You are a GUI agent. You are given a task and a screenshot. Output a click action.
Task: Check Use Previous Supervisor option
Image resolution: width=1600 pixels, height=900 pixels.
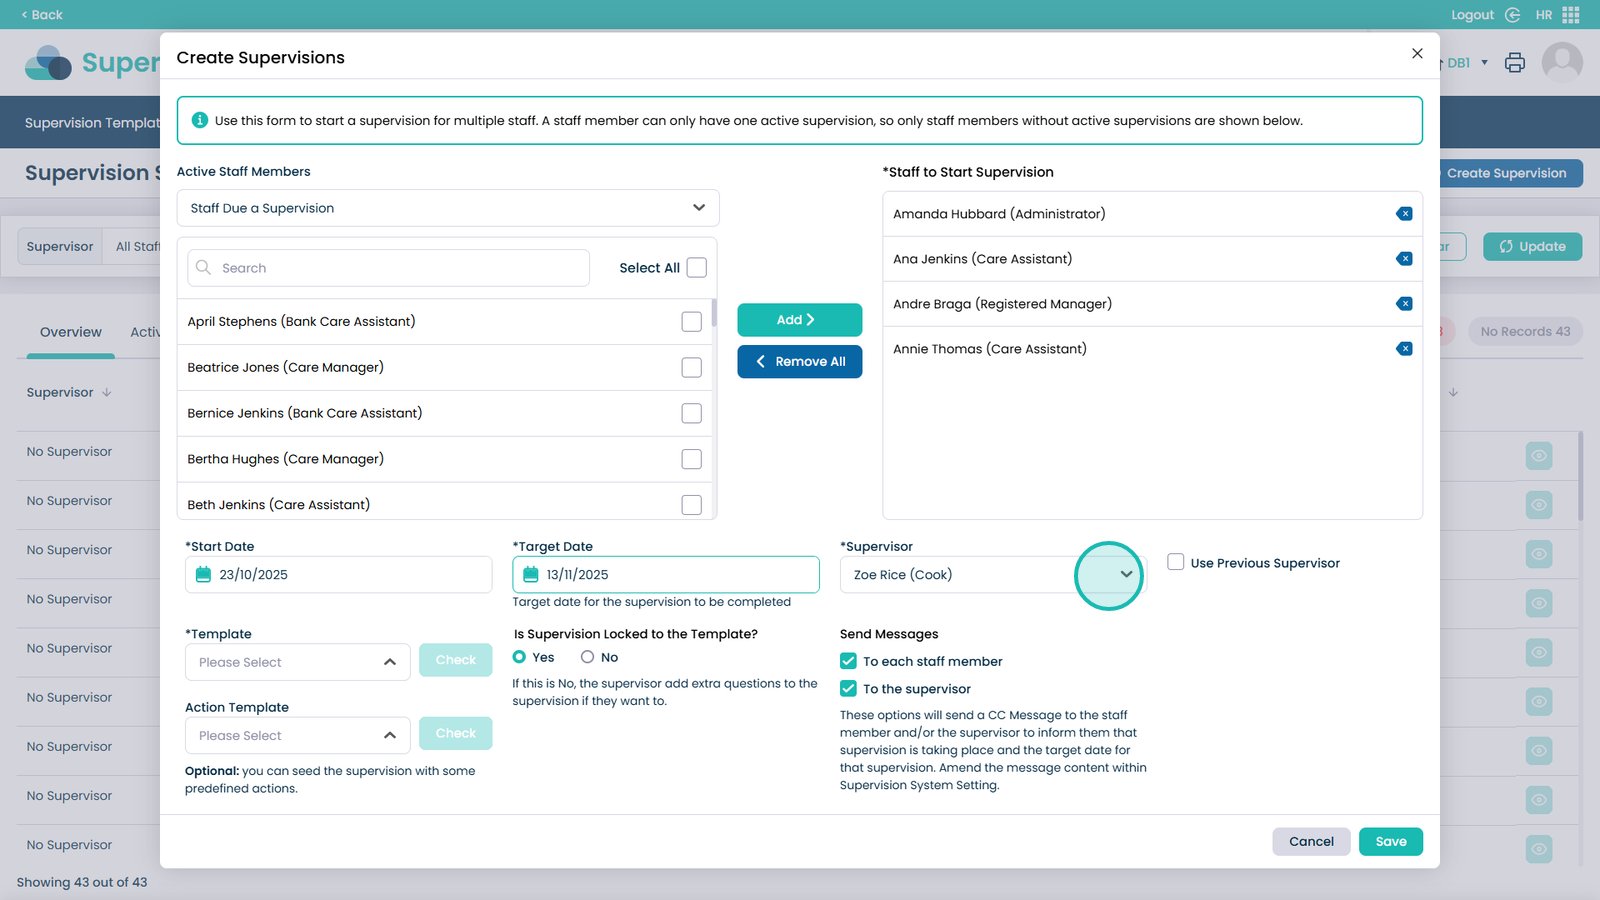pos(1176,563)
